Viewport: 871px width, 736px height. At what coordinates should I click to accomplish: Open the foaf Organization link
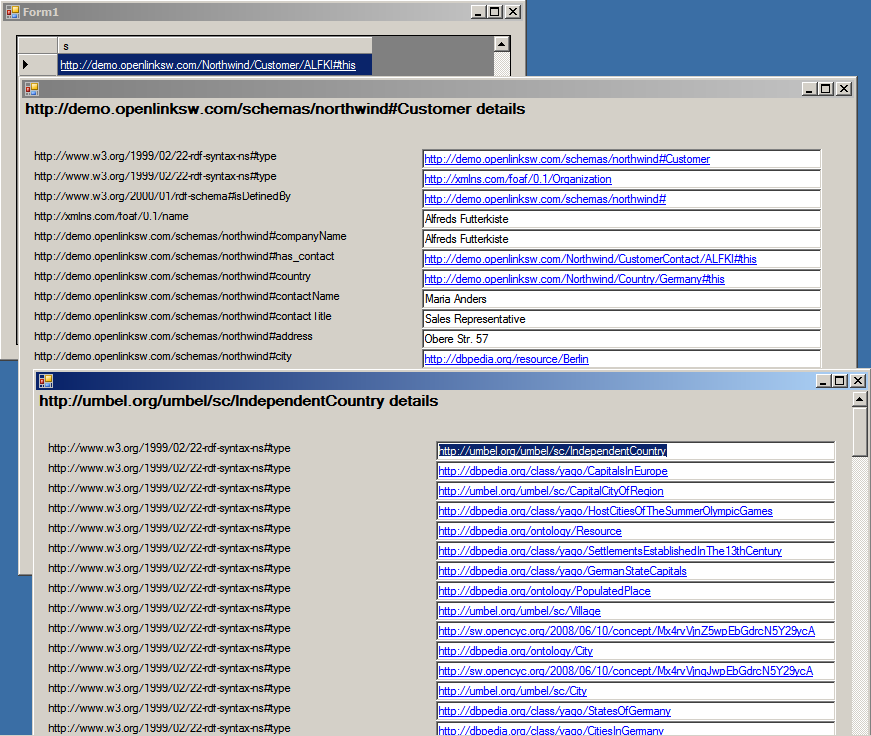tap(517, 179)
